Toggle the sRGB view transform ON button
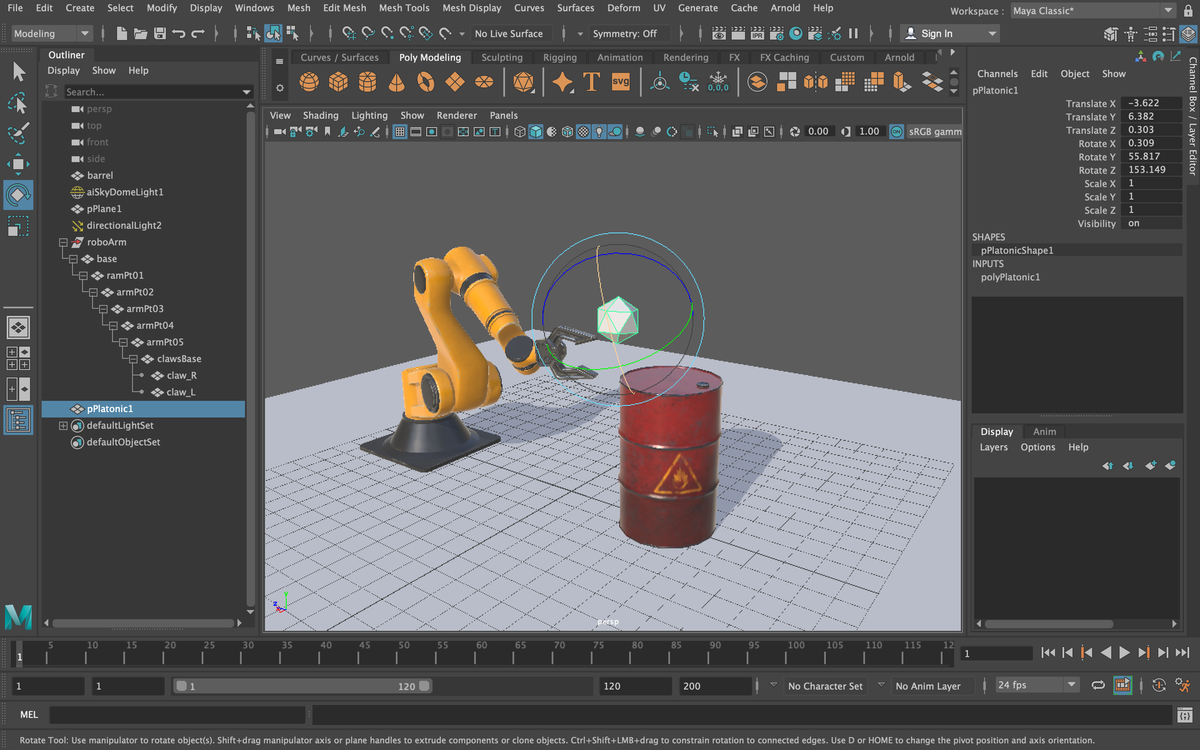The height and width of the screenshot is (750, 1200). pyautogui.click(x=896, y=131)
